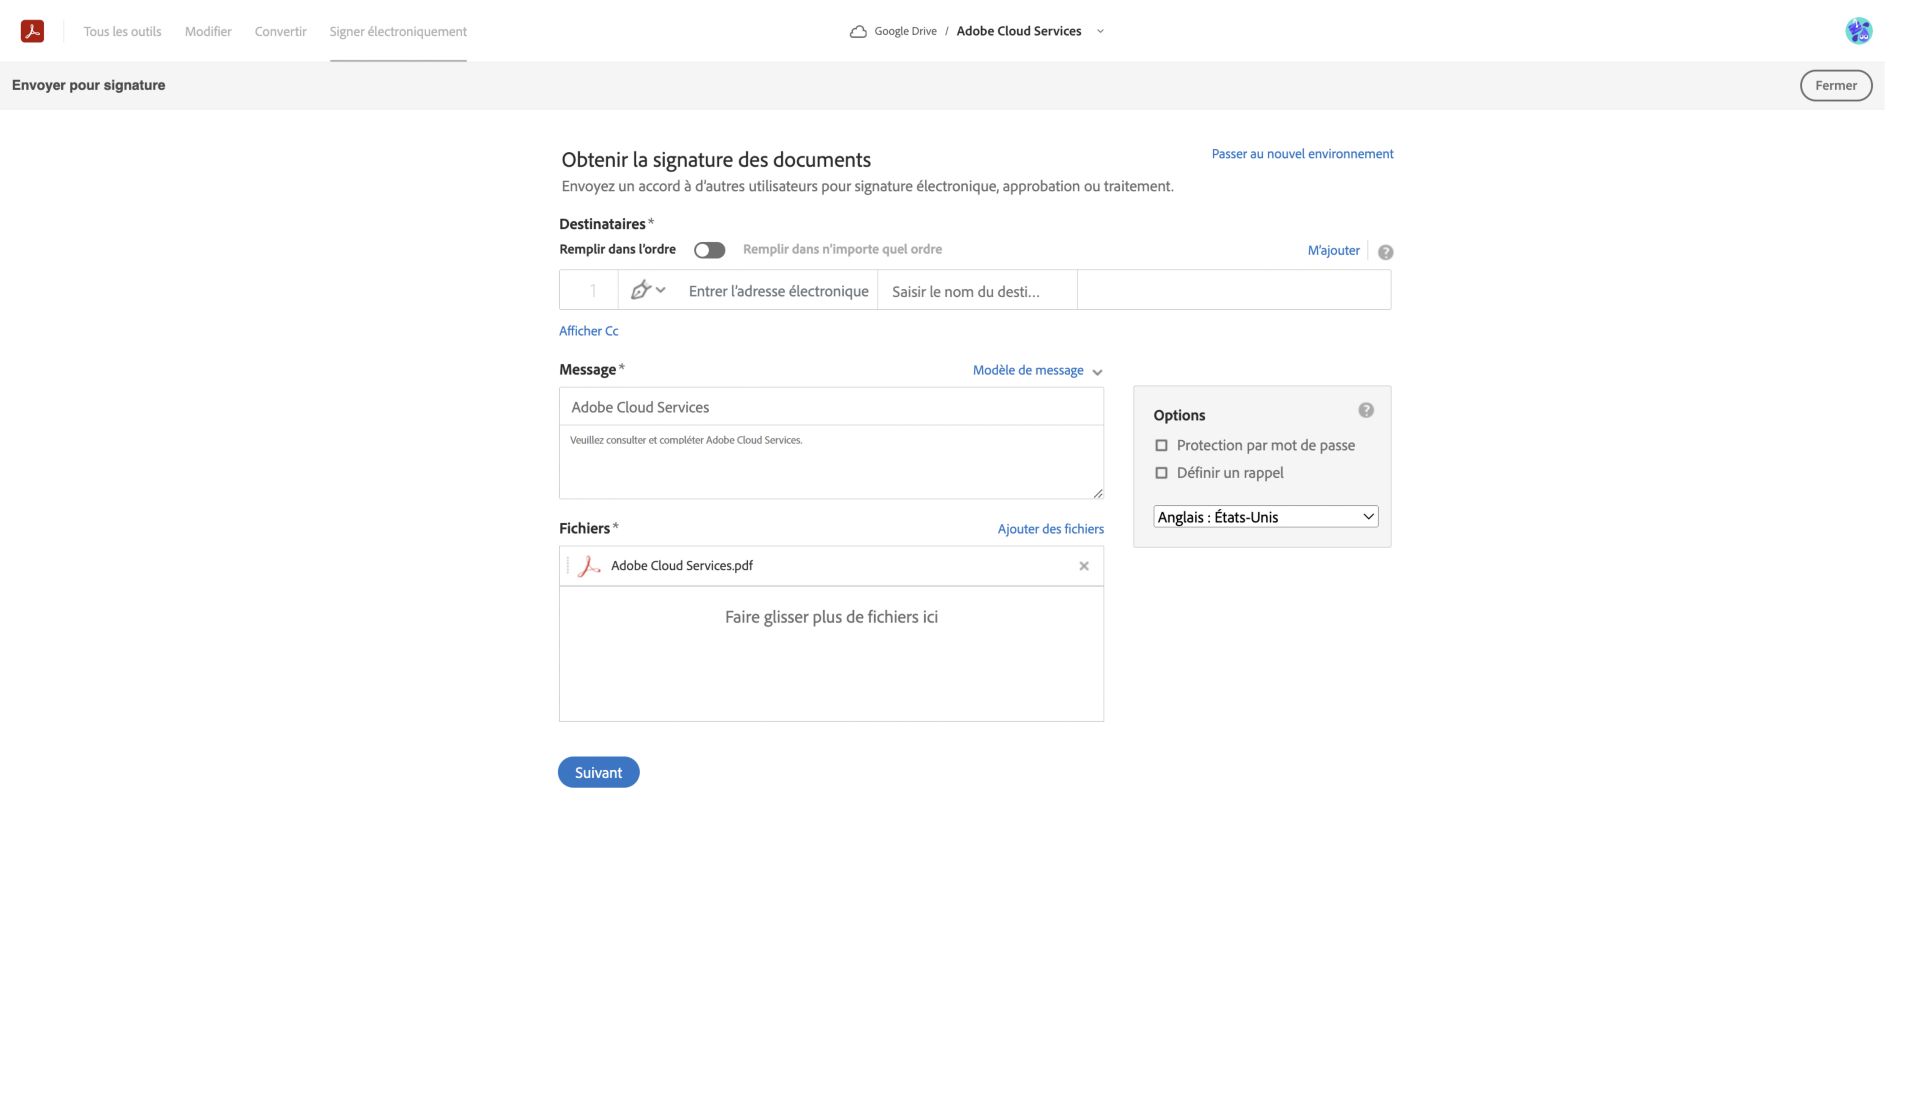Enable Définir un rappel checkbox
Viewport: 1920px width, 1115px height.
1160,473
